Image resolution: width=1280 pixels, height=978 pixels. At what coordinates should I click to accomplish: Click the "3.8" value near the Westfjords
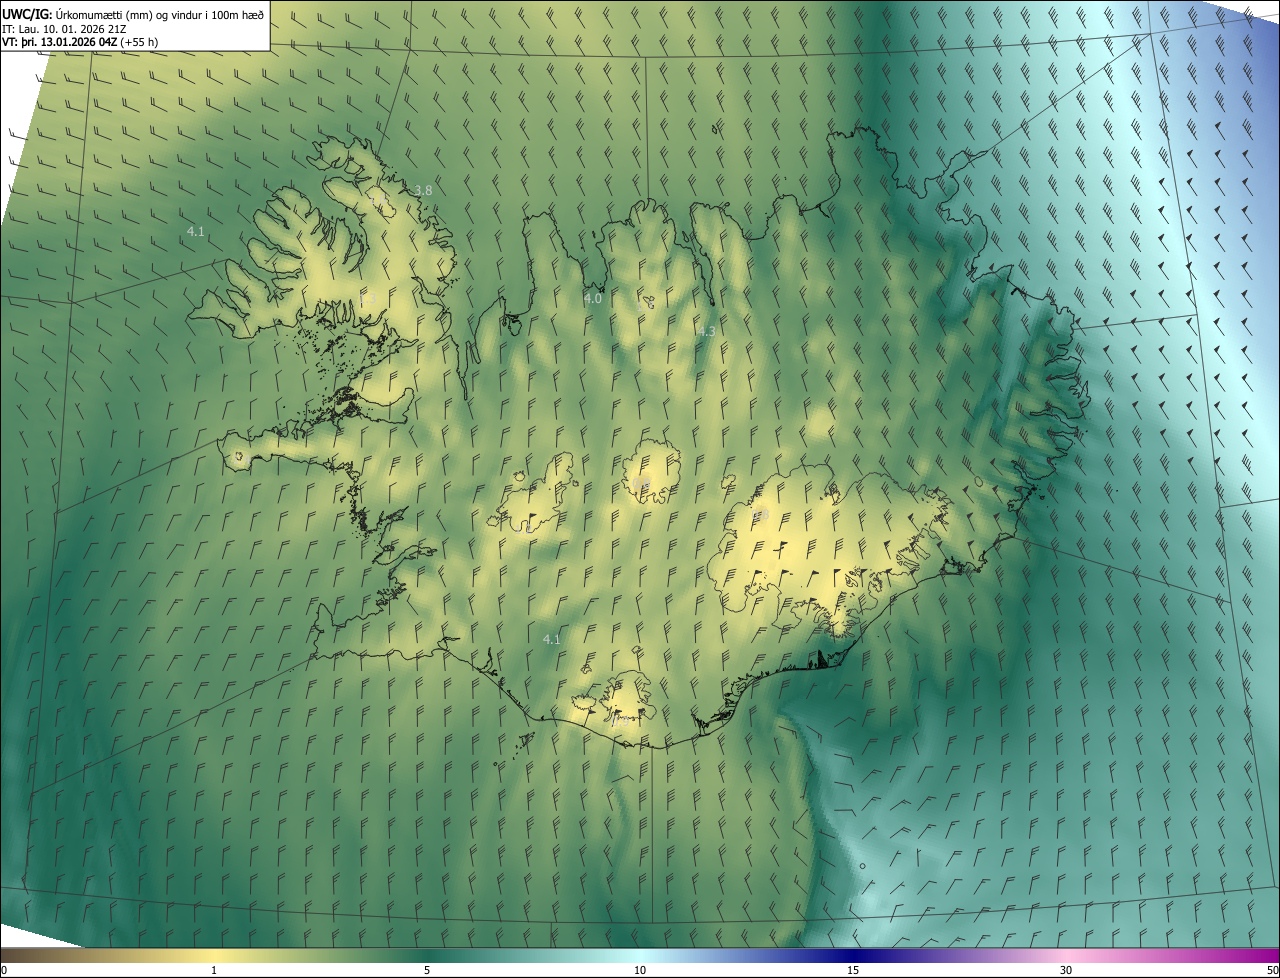(x=423, y=190)
